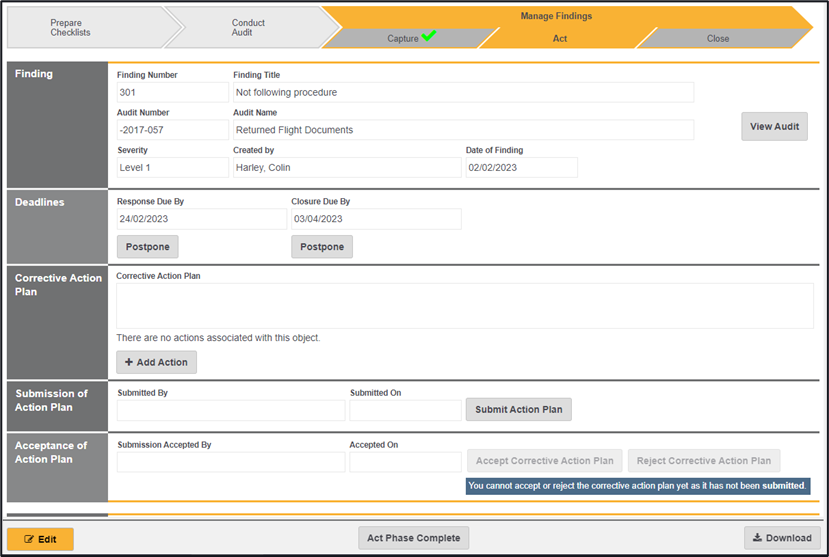Screen dimensions: 829x557
Task: Postpone the Closure Due By deadline
Action: tap(322, 247)
